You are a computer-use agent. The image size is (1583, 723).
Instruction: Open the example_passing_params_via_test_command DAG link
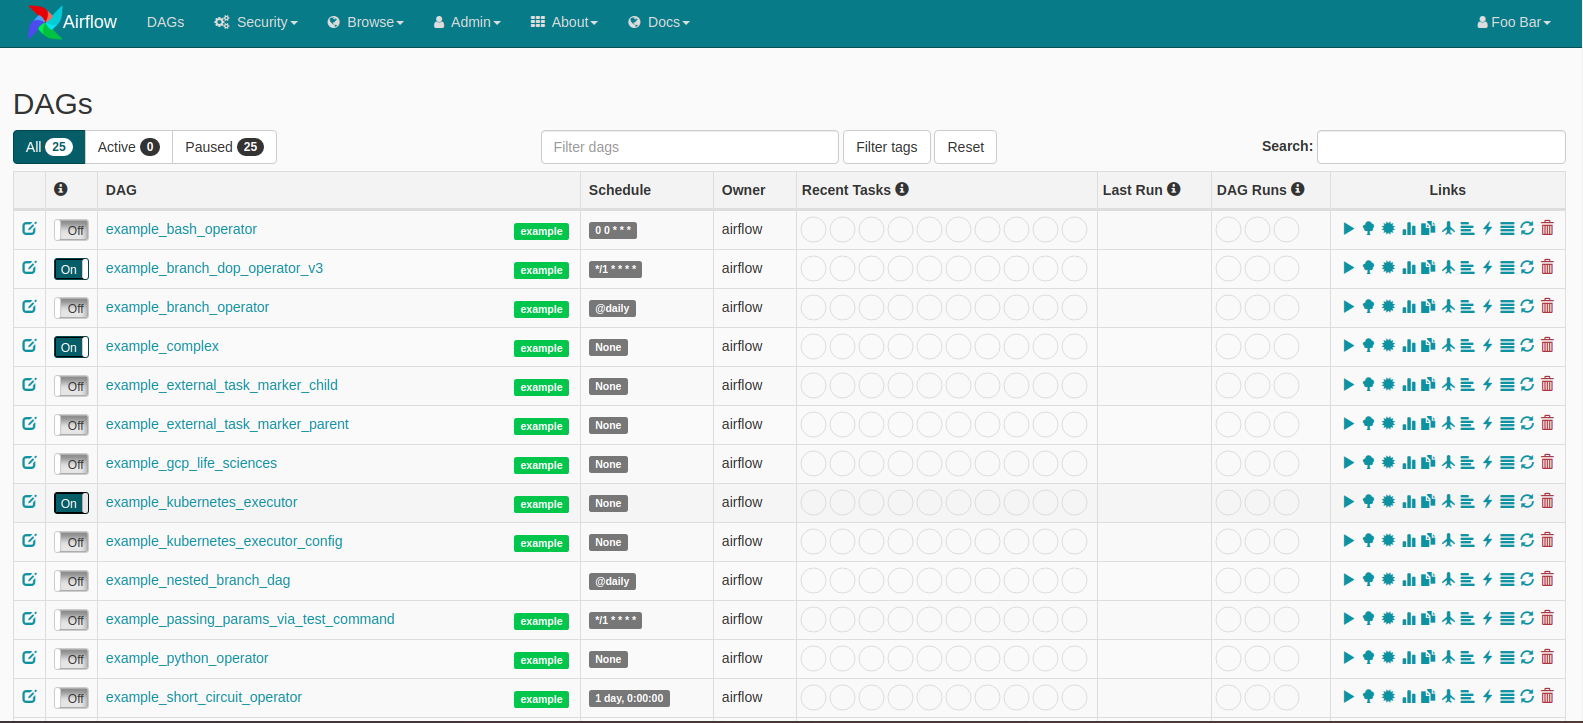[x=250, y=619]
